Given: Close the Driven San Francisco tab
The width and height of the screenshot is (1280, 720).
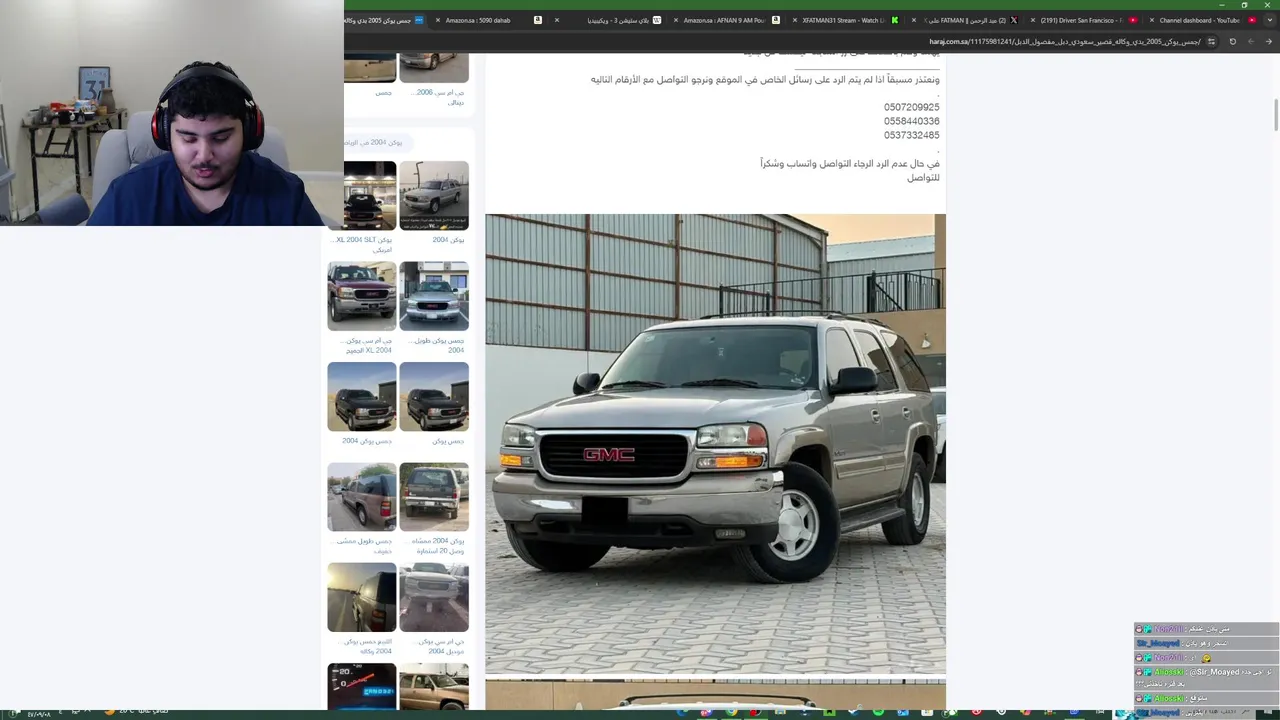Looking at the screenshot, I should (1033, 20).
